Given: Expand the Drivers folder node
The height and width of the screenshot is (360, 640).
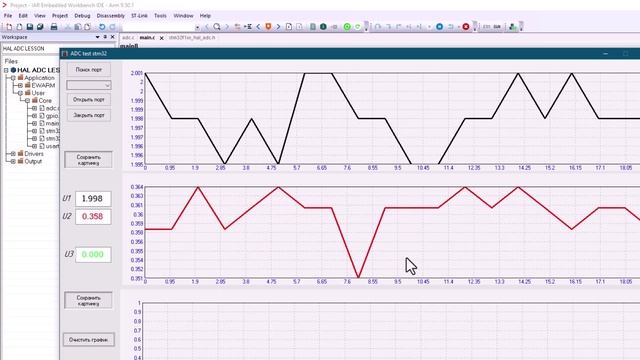Looking at the screenshot, I should 13,154.
